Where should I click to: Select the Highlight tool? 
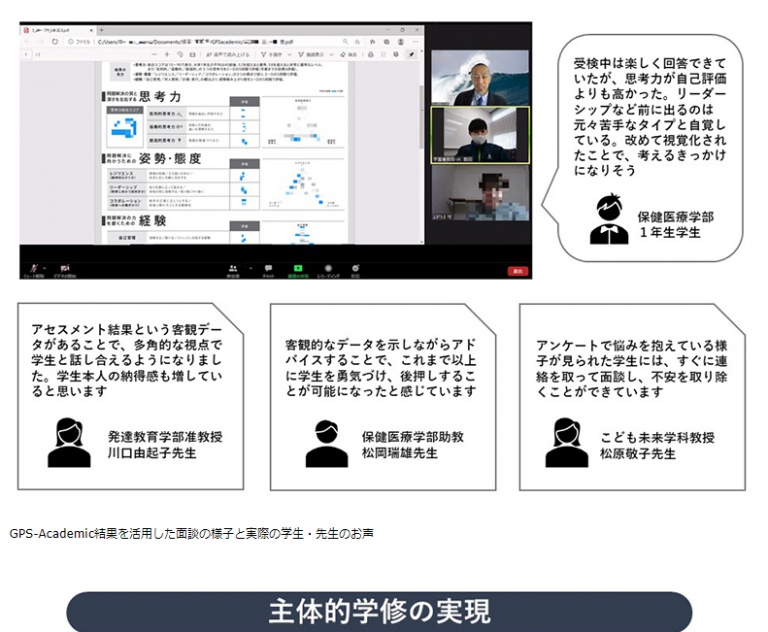[x=311, y=54]
